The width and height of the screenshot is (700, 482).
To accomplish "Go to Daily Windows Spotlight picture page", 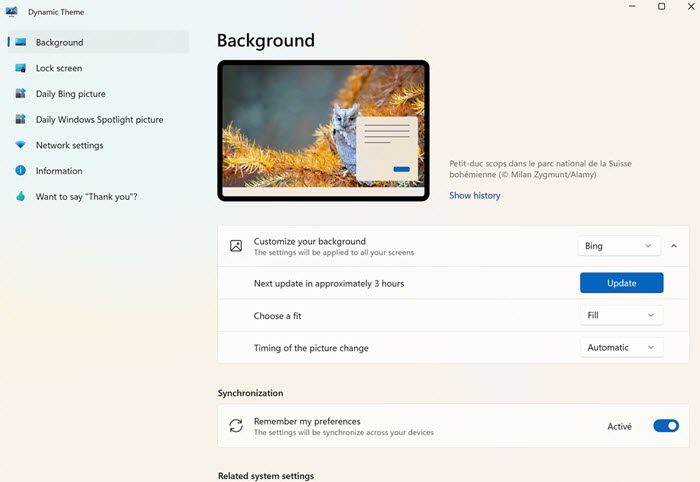I will [x=98, y=119].
